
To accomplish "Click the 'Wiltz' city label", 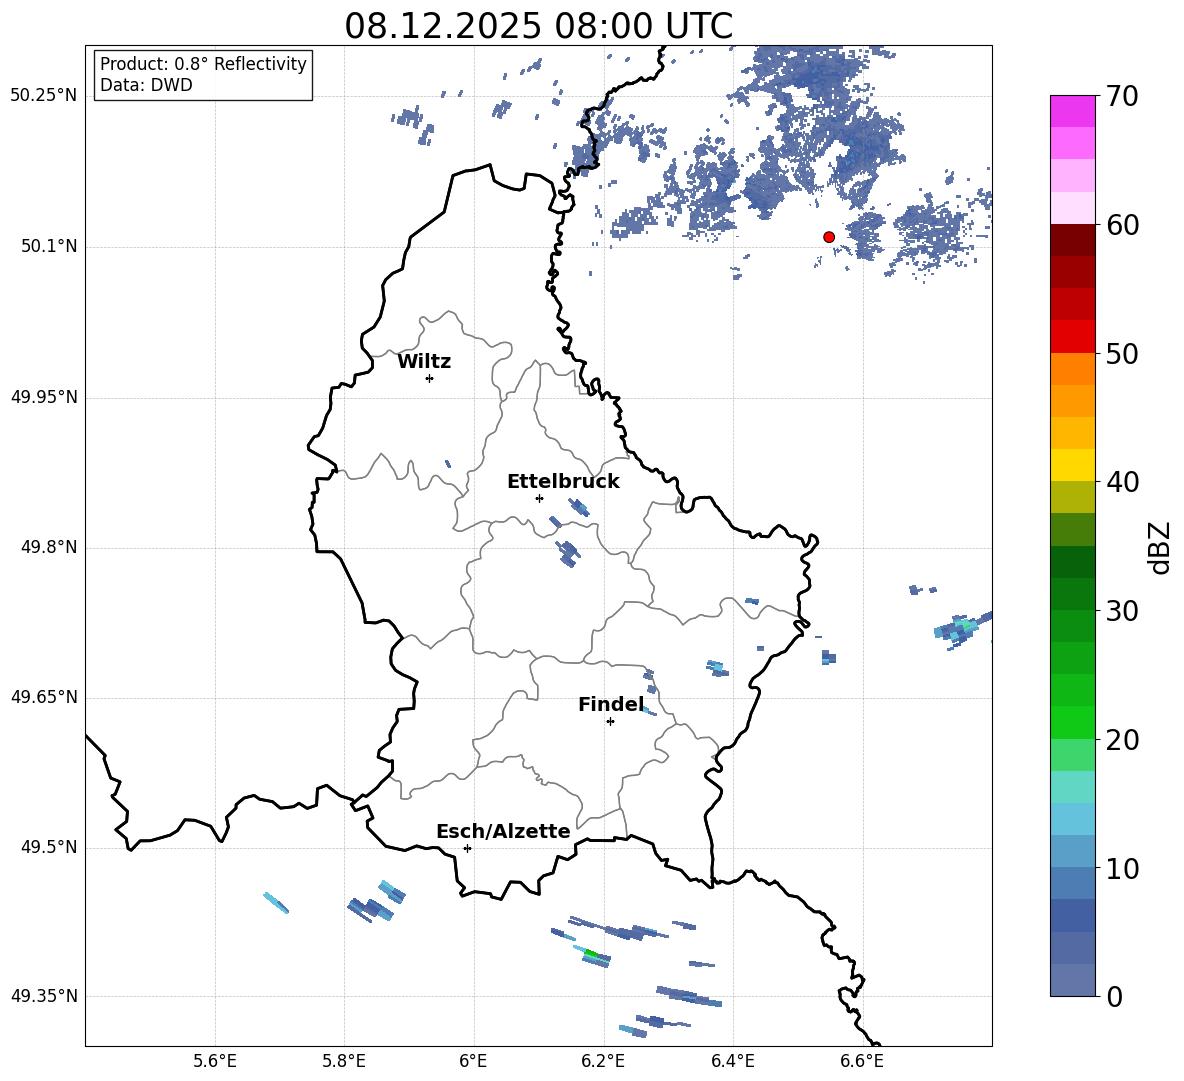I will (x=424, y=362).
